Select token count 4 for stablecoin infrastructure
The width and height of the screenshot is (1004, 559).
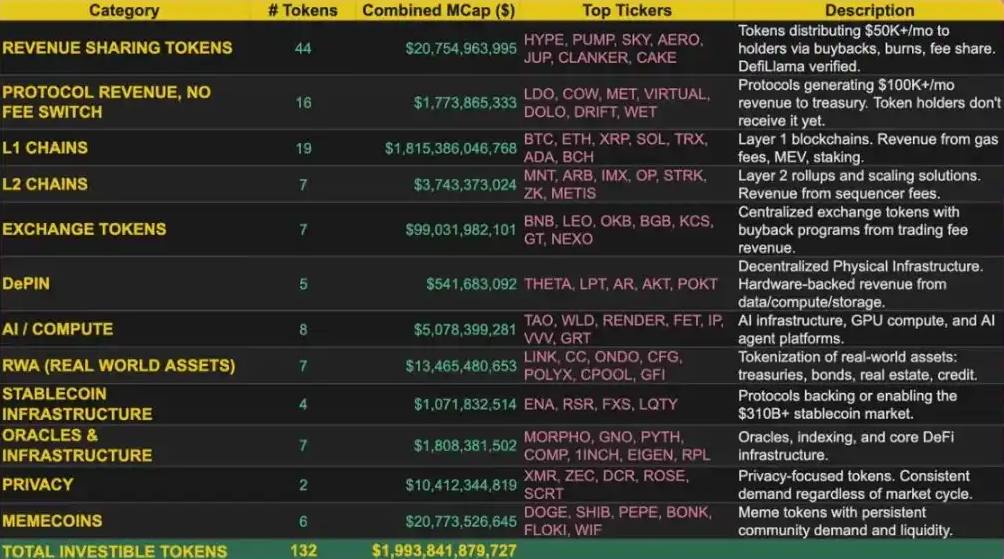click(304, 405)
